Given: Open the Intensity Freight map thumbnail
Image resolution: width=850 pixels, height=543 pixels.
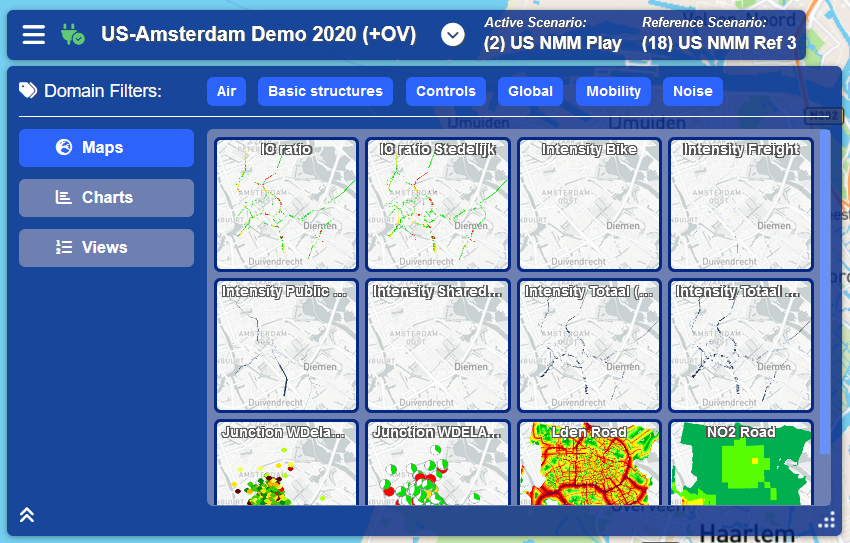Looking at the screenshot, I should 740,204.
